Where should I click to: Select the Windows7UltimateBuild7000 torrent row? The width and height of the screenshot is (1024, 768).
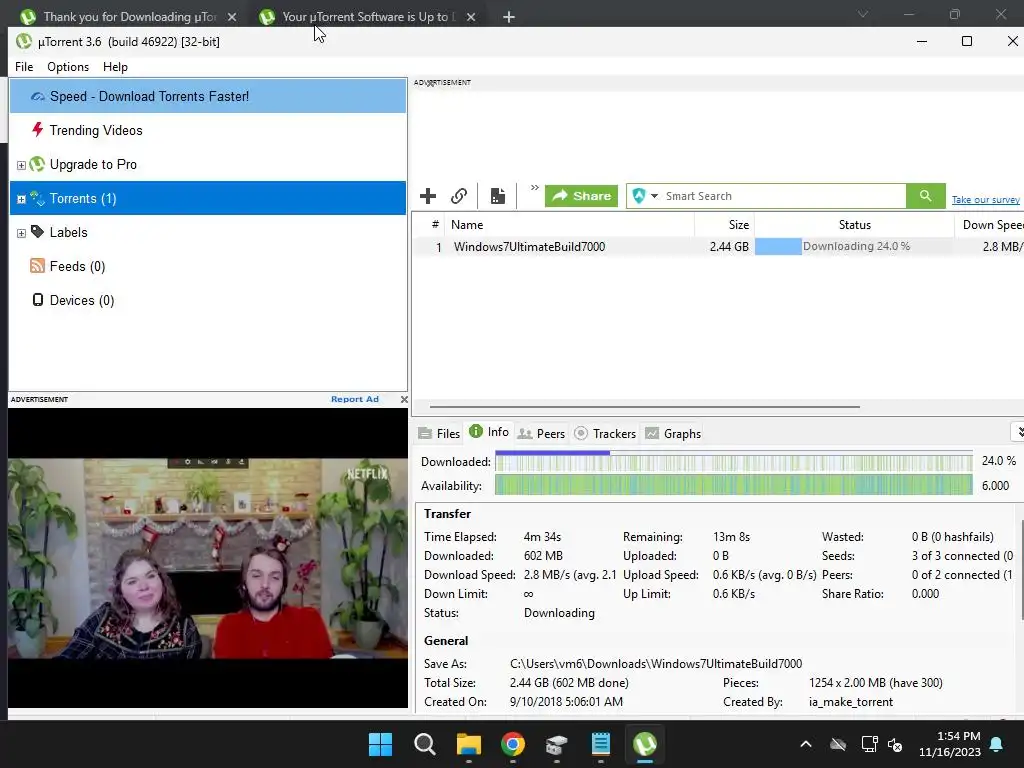[718, 247]
